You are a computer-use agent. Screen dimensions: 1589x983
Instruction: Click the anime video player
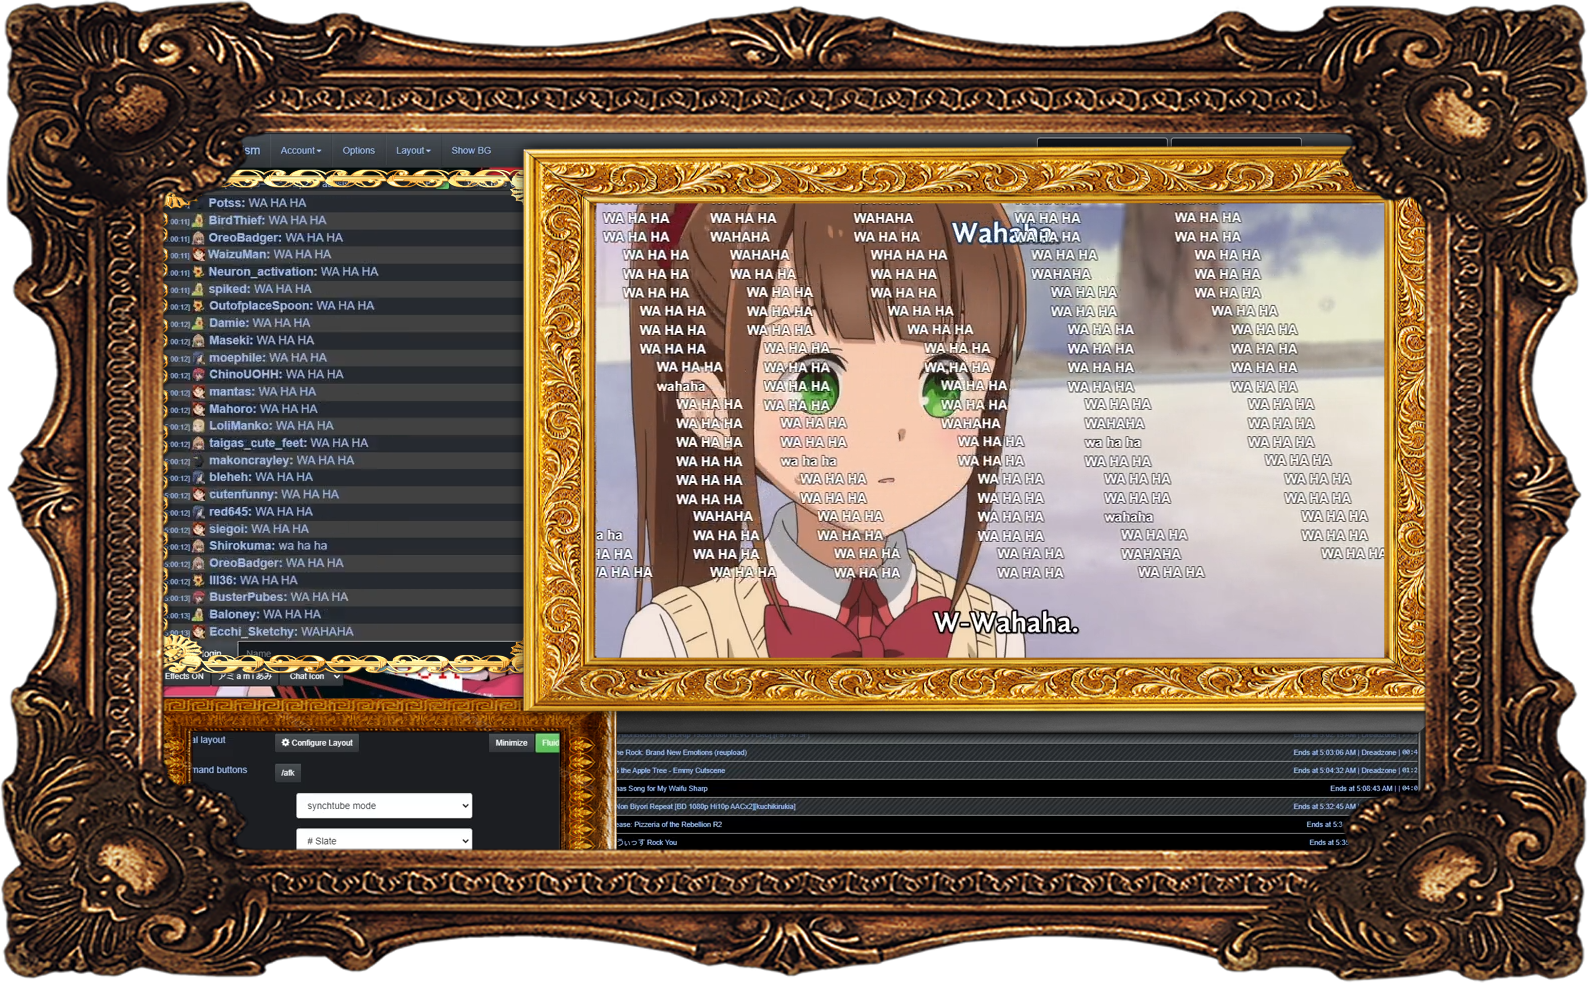(x=990, y=430)
